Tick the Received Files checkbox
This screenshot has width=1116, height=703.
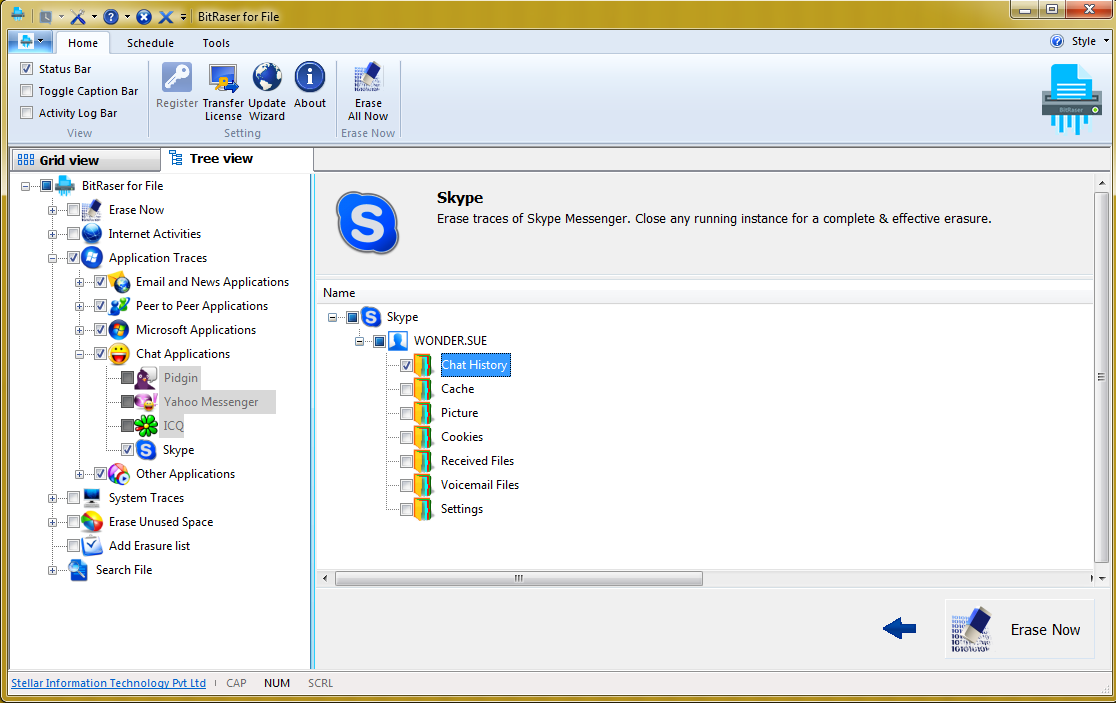pyautogui.click(x=406, y=461)
